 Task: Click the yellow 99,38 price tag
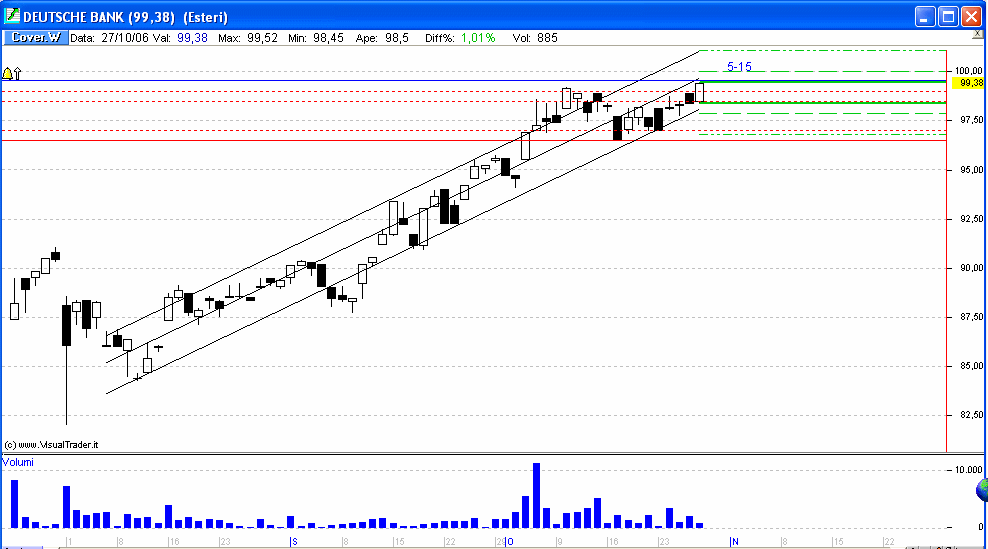point(970,83)
